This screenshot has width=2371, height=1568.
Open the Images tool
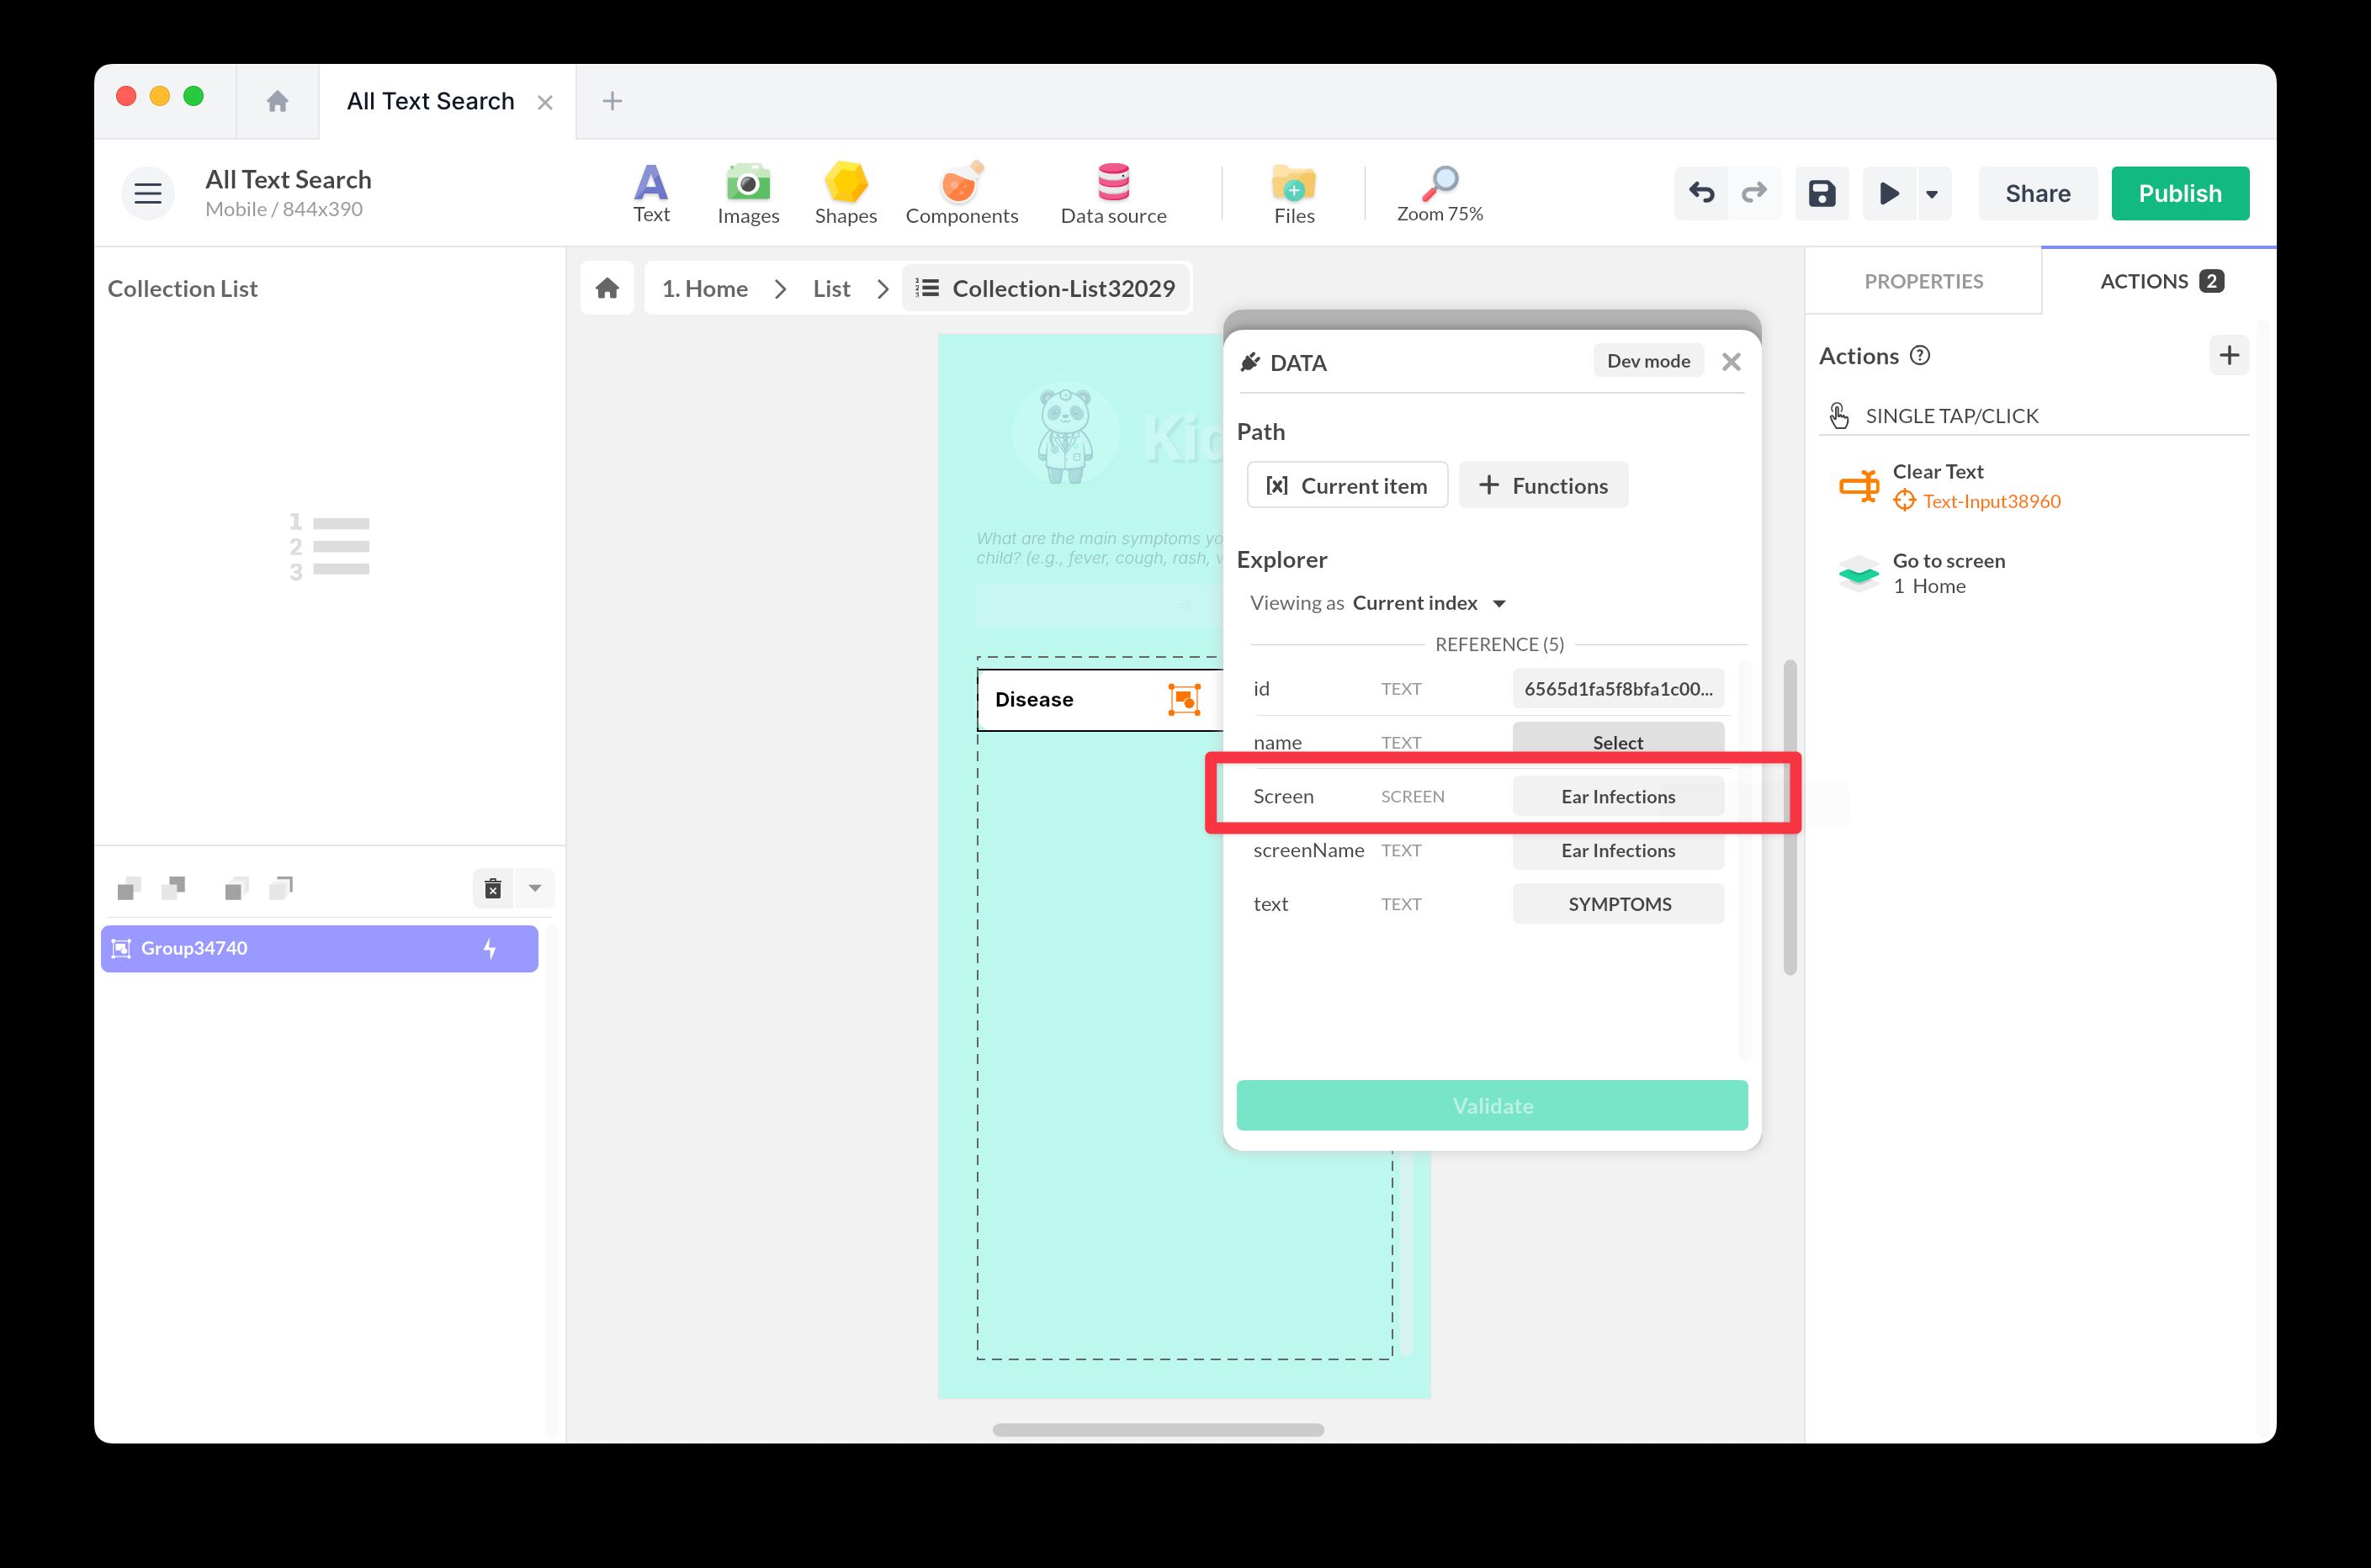point(747,193)
